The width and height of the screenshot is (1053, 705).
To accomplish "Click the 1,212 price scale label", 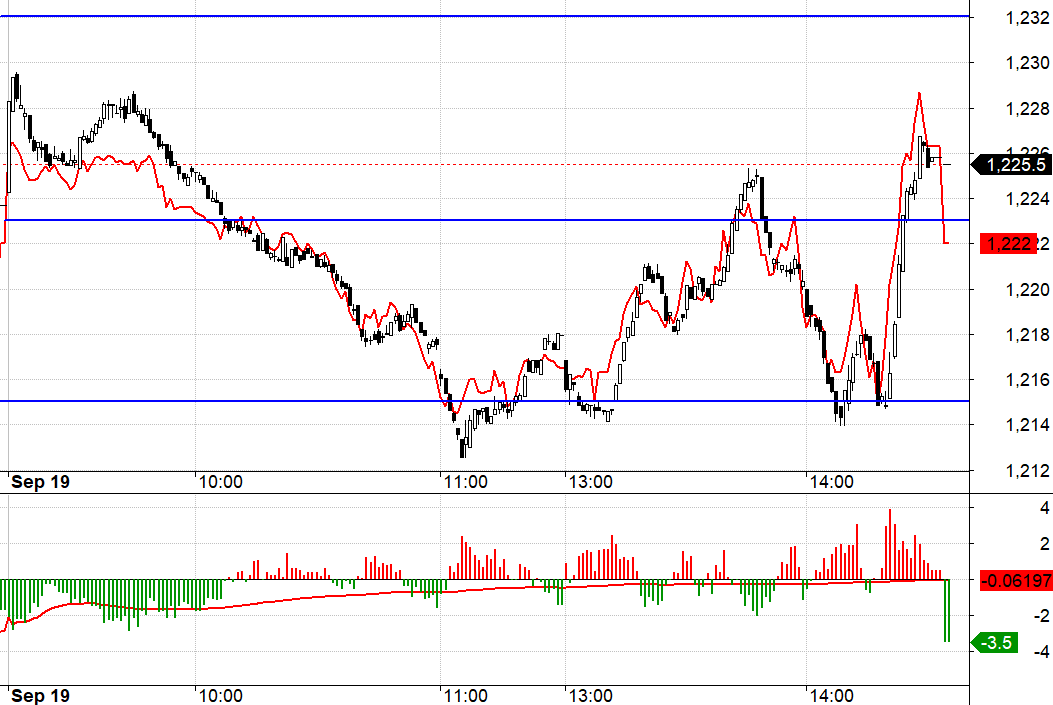I will tap(1027, 471).
